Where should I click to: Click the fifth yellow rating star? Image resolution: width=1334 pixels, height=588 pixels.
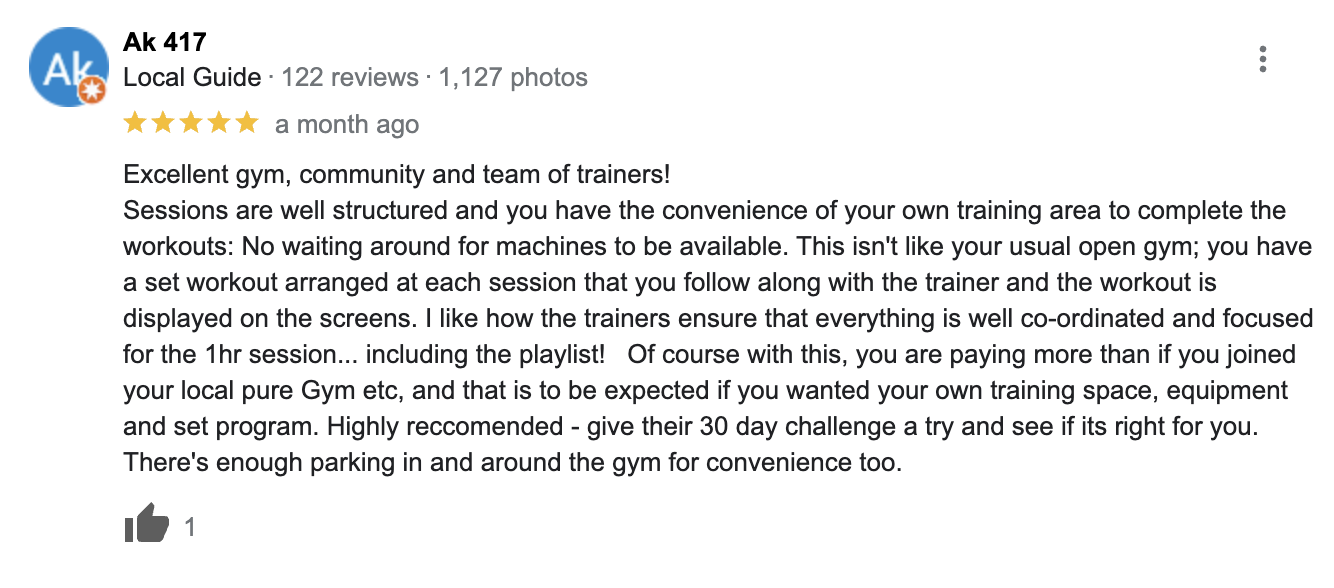(247, 124)
